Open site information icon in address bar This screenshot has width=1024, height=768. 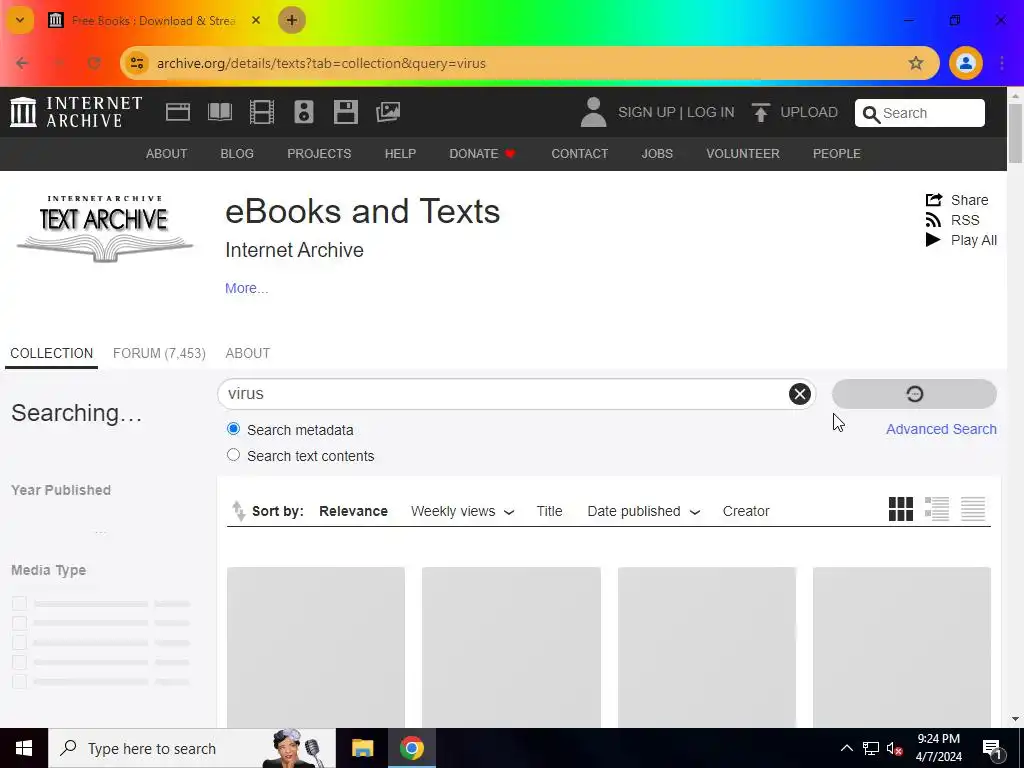(x=137, y=63)
